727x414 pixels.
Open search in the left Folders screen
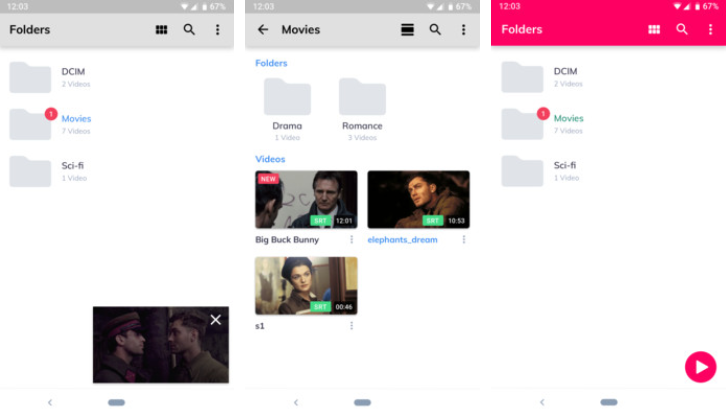coord(189,30)
